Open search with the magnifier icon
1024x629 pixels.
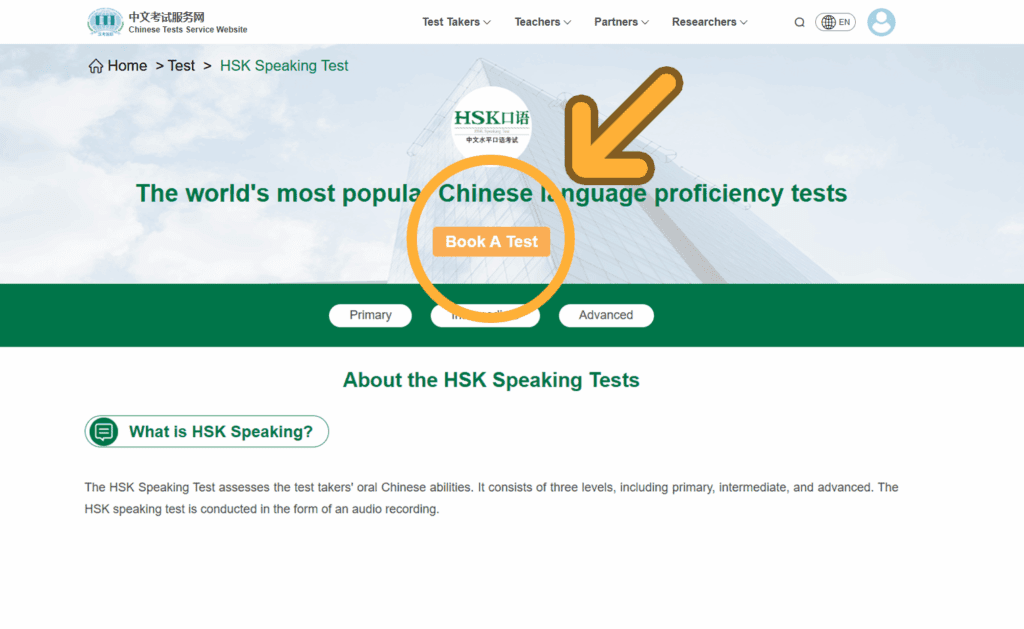[x=799, y=22]
